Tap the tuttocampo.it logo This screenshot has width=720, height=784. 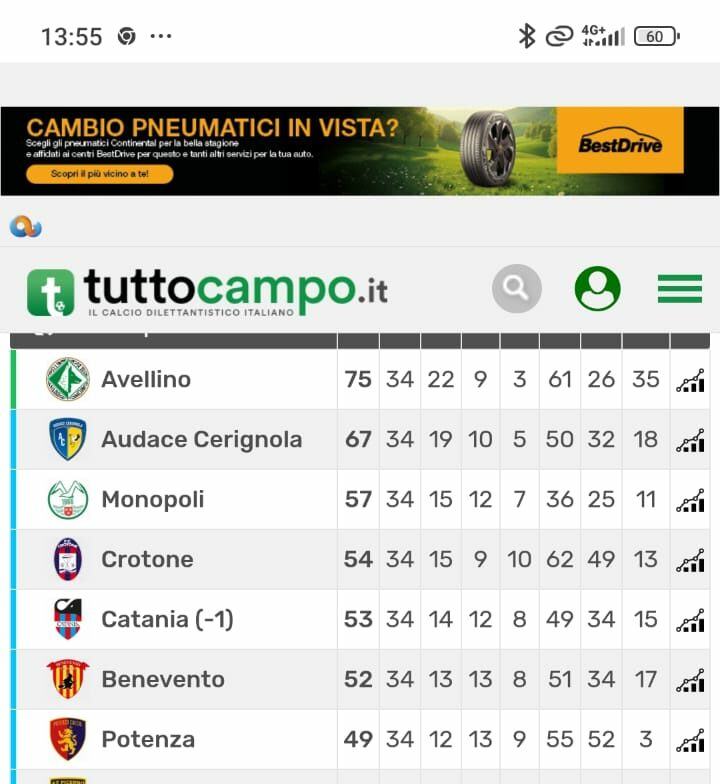(207, 292)
